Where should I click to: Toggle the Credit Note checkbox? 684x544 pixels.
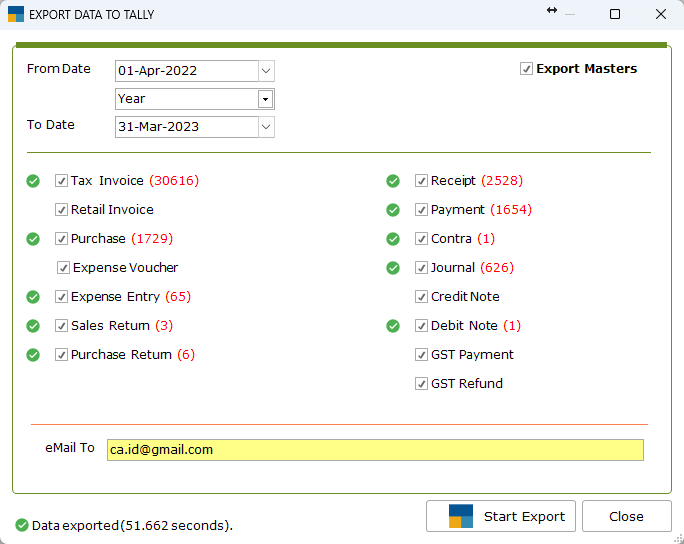click(421, 297)
